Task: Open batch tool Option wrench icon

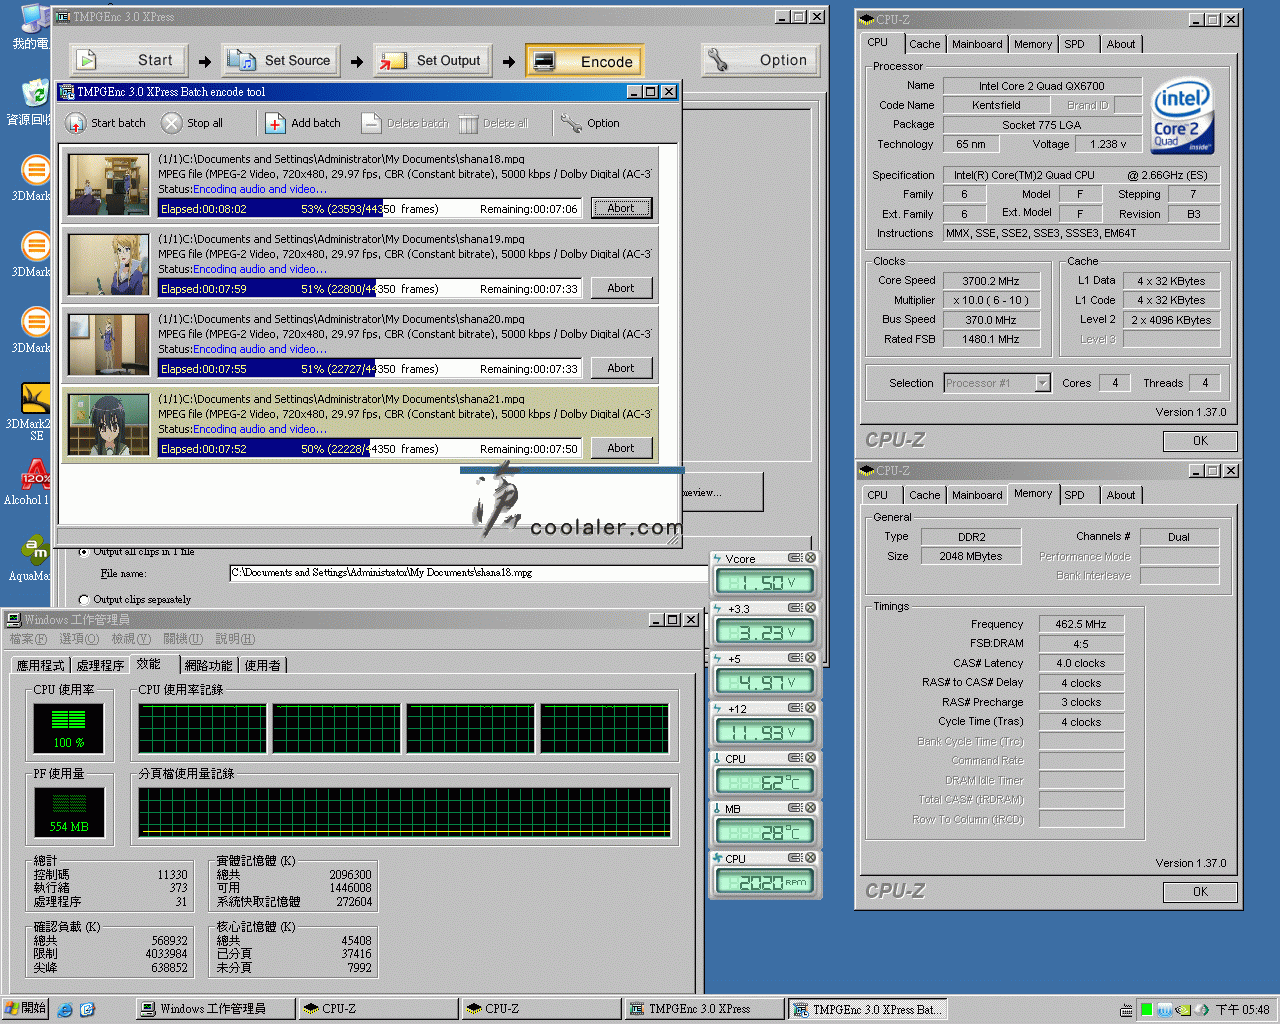Action: 571,123
